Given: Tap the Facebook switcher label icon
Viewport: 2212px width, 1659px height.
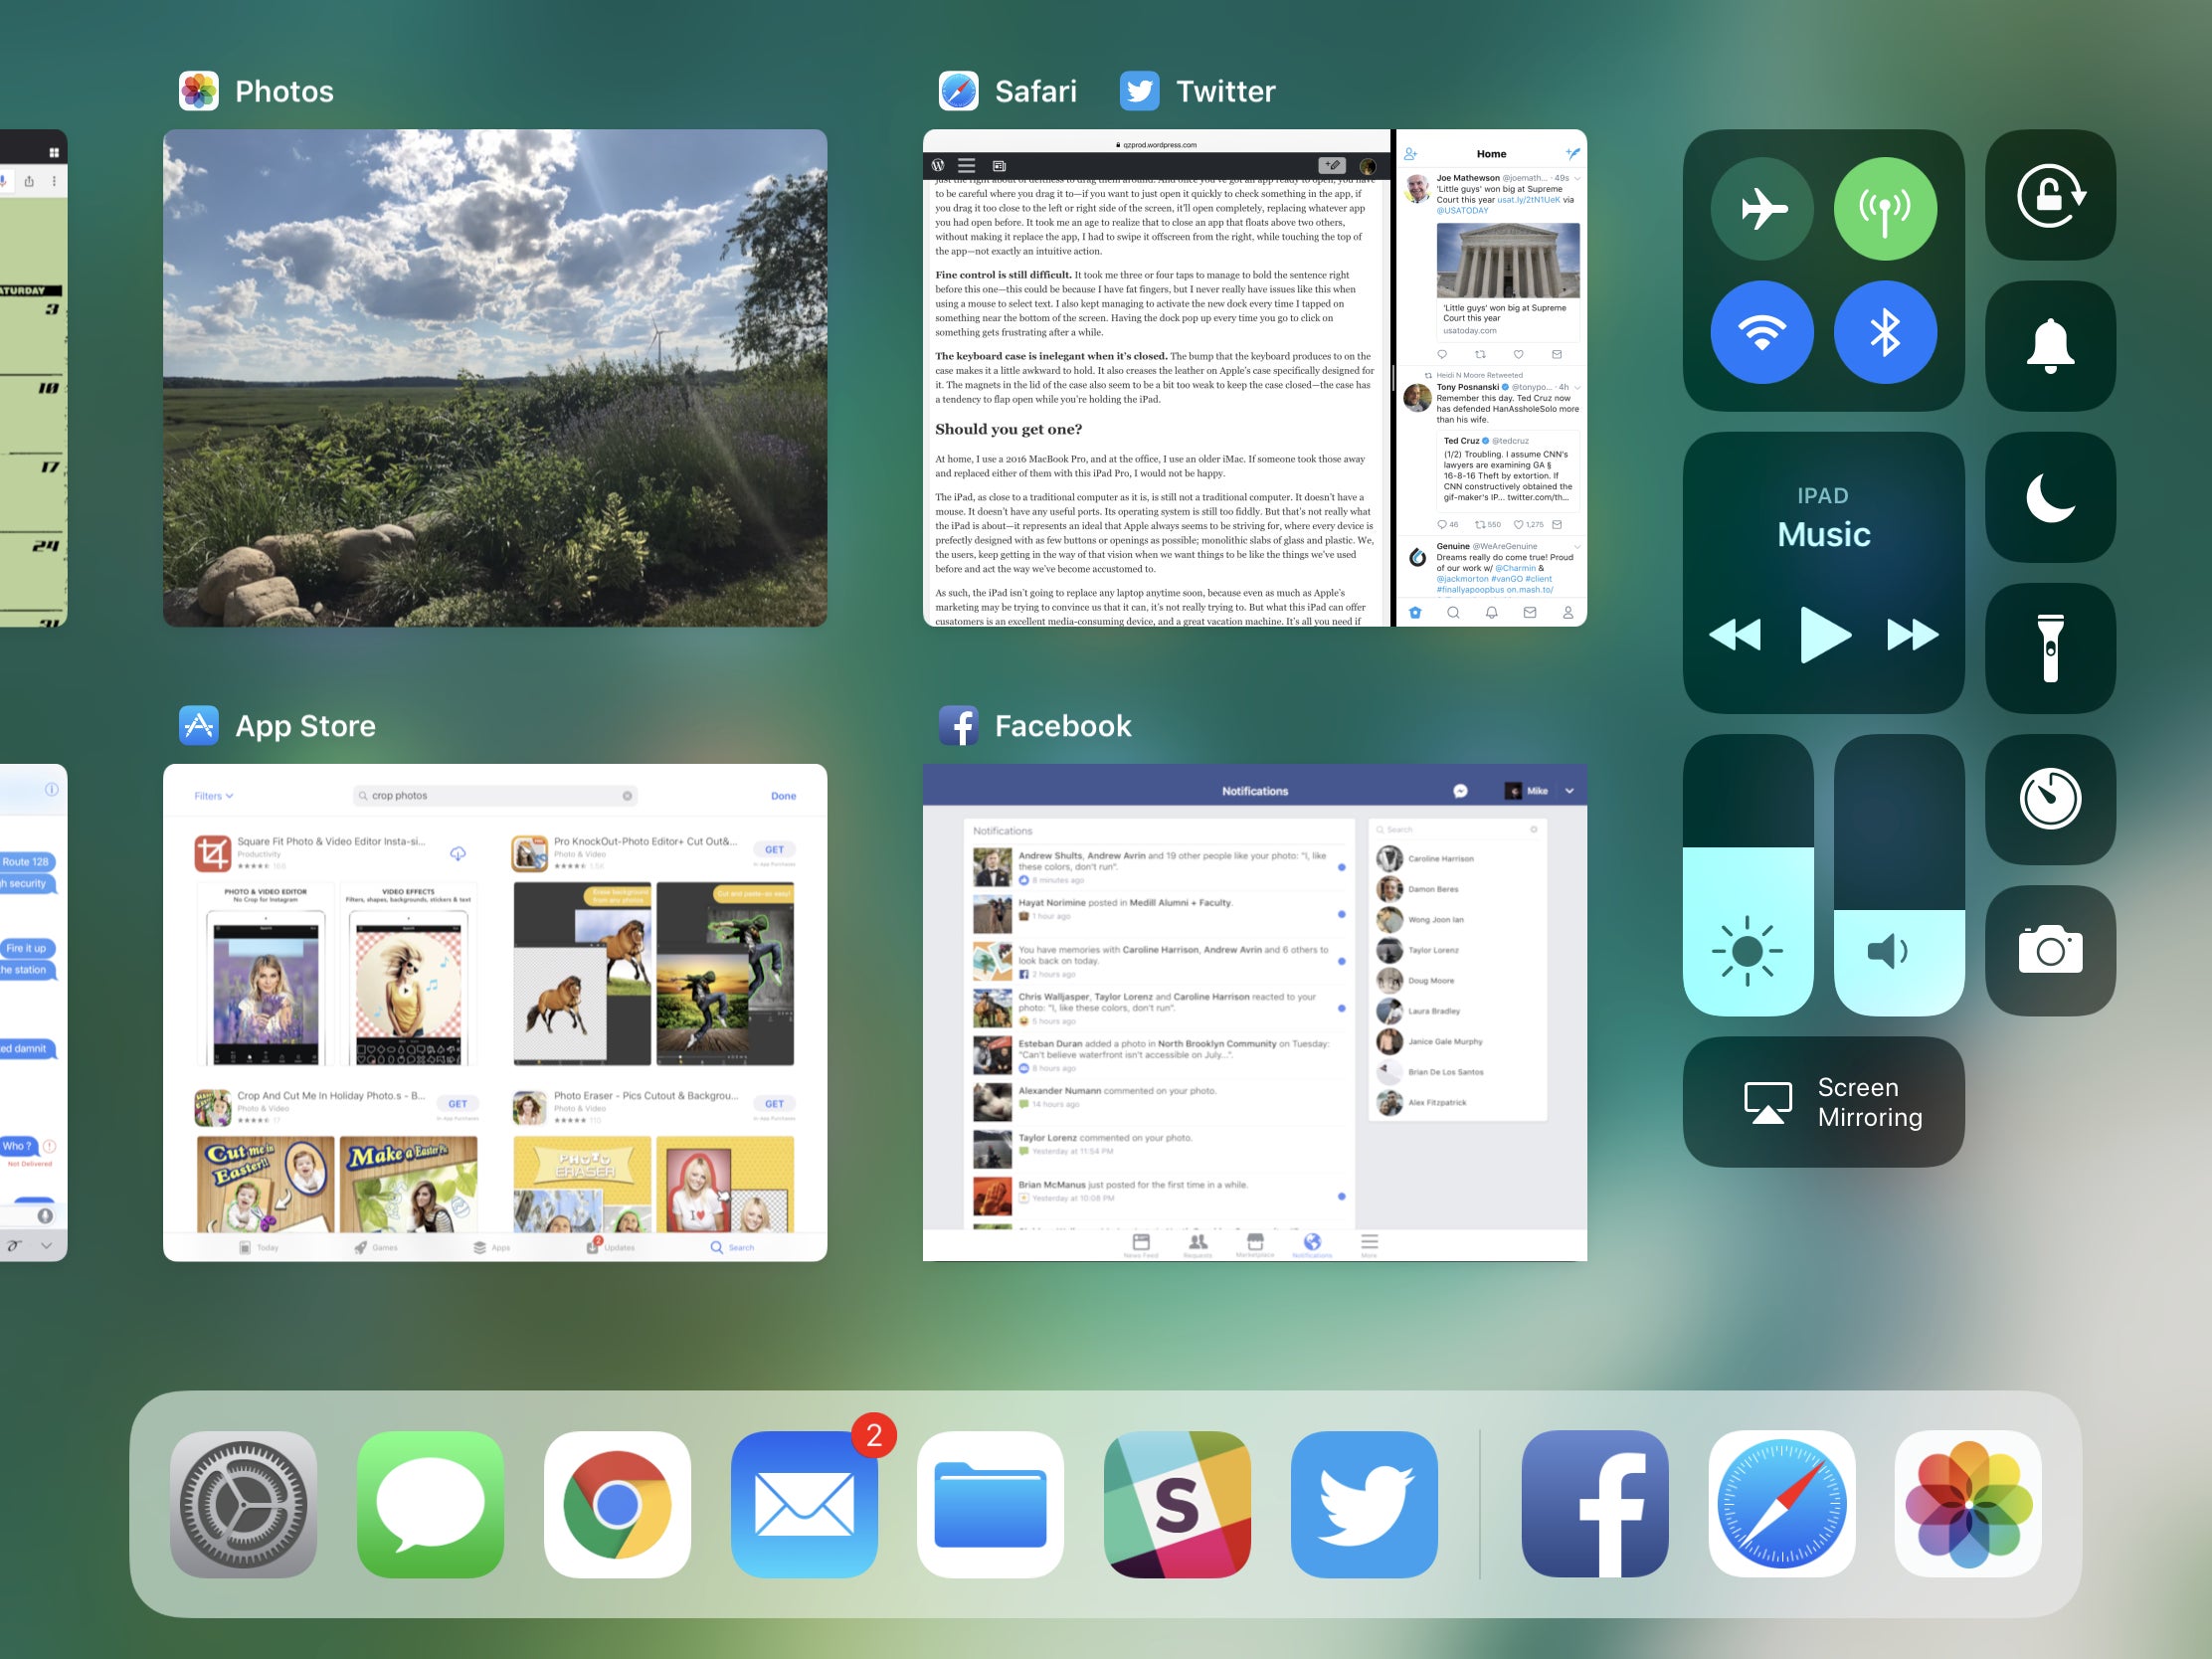Looking at the screenshot, I should [x=958, y=725].
